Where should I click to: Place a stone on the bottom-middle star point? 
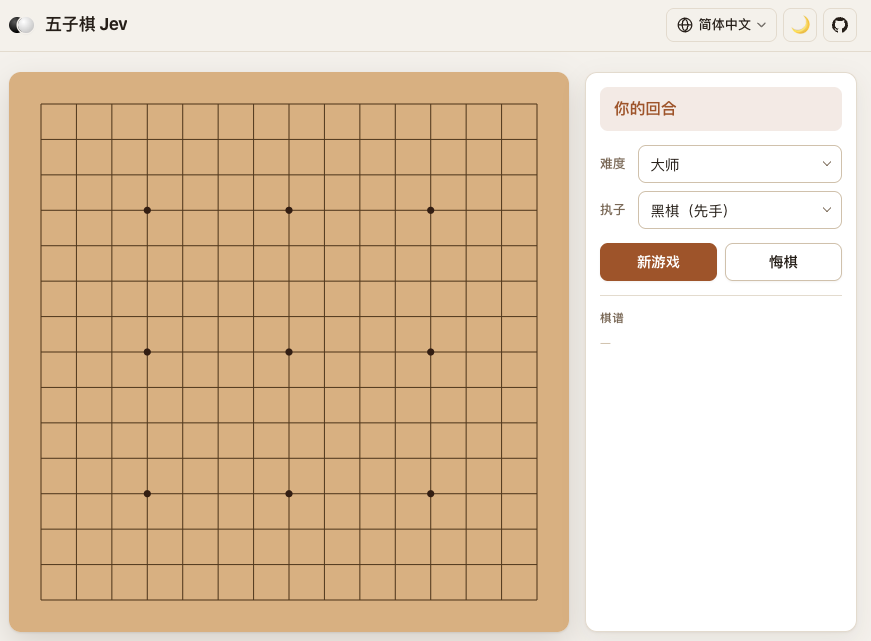(289, 493)
